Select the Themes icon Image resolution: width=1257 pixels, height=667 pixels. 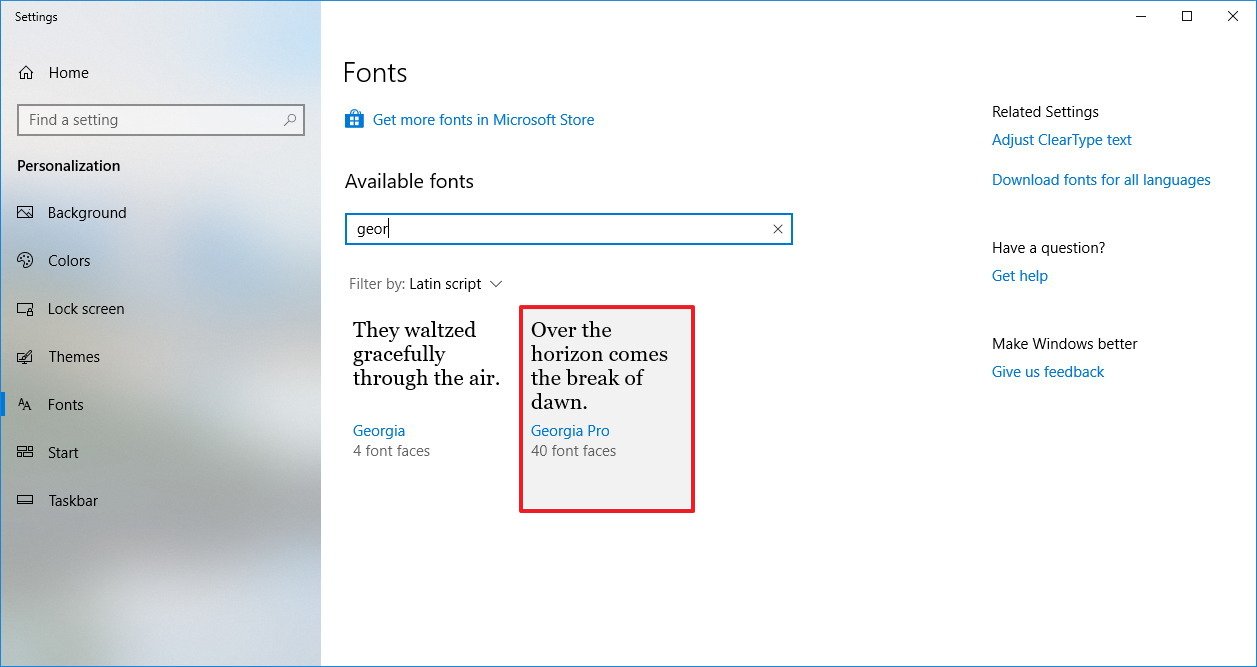pos(26,357)
